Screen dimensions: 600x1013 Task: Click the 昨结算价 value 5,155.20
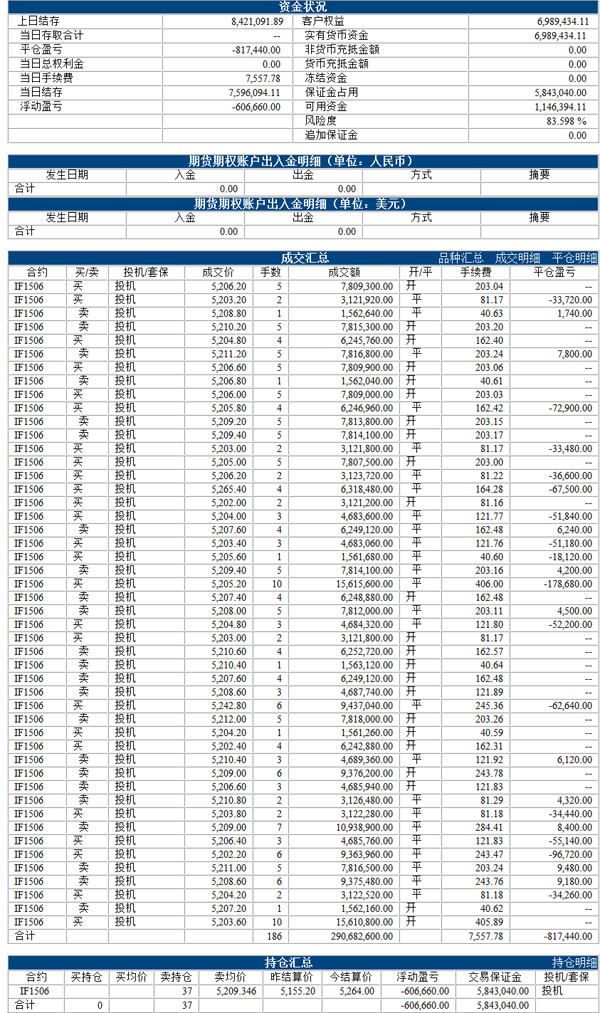click(298, 991)
